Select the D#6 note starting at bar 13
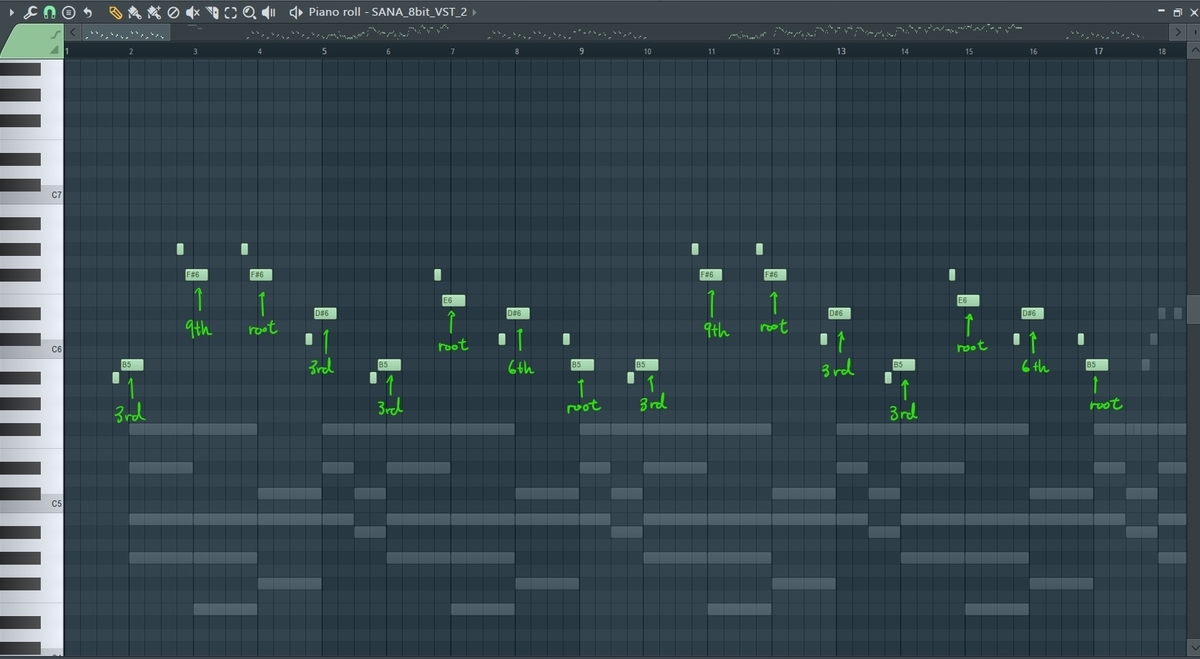 point(839,313)
